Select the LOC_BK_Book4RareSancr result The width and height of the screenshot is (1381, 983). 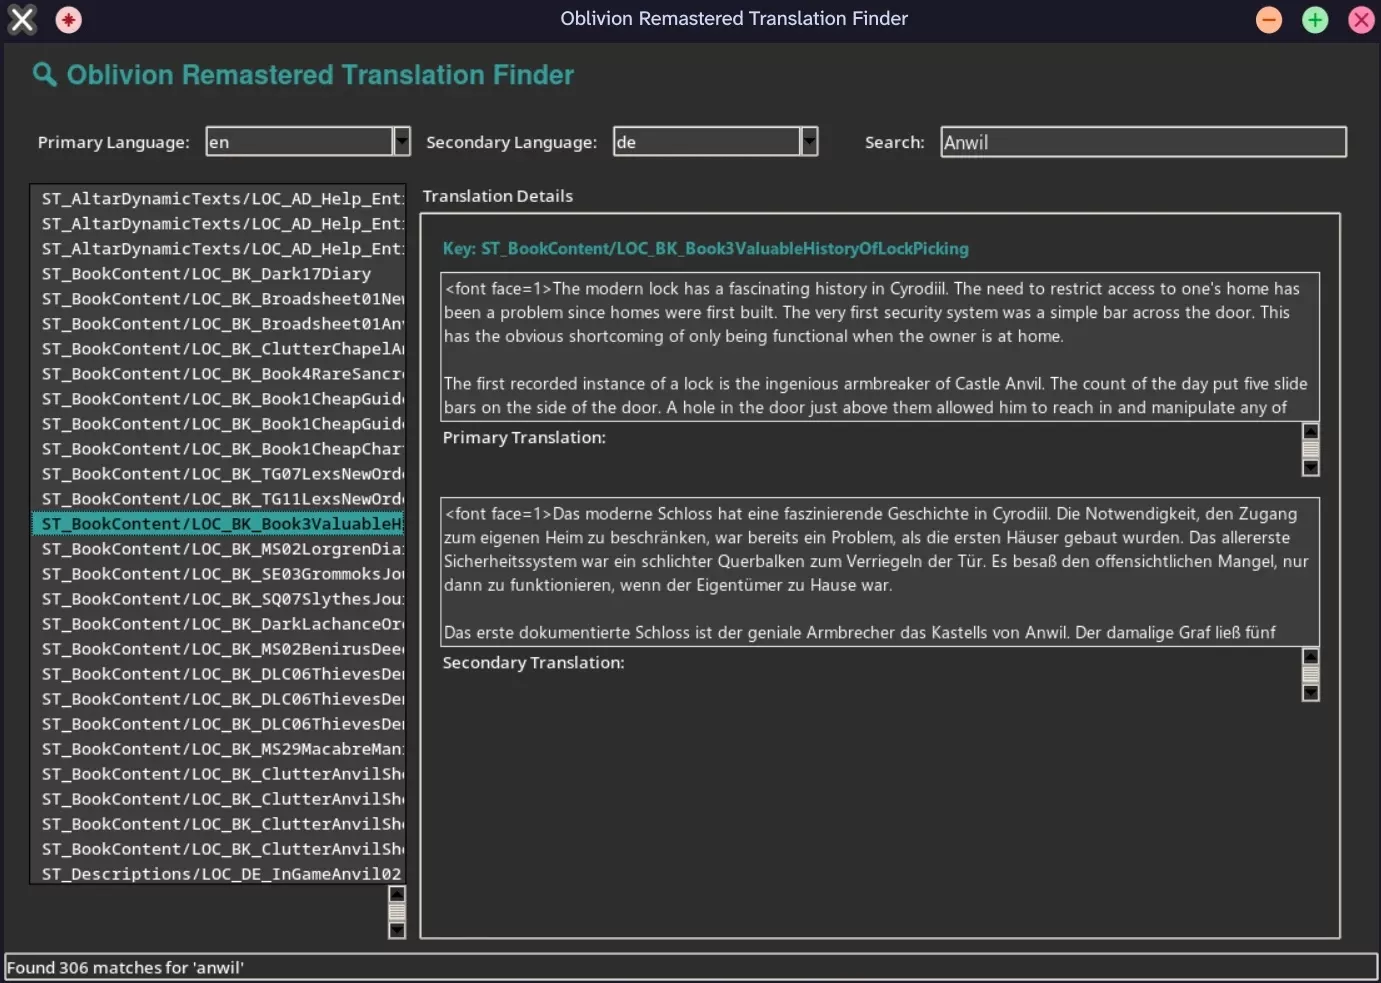coord(218,374)
